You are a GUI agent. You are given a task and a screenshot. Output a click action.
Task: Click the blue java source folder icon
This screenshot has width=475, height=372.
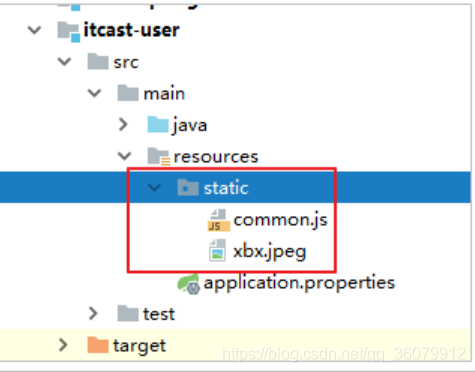click(x=158, y=125)
